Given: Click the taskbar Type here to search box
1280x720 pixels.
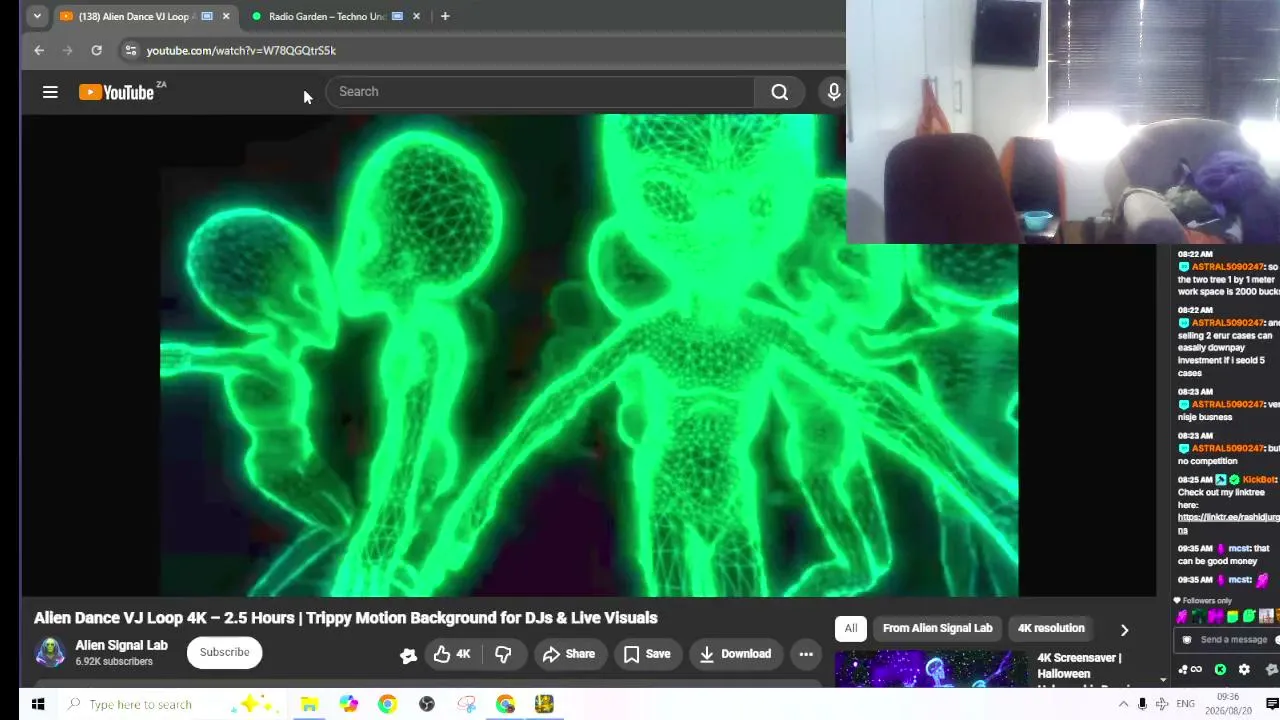Looking at the screenshot, I should click(x=172, y=704).
